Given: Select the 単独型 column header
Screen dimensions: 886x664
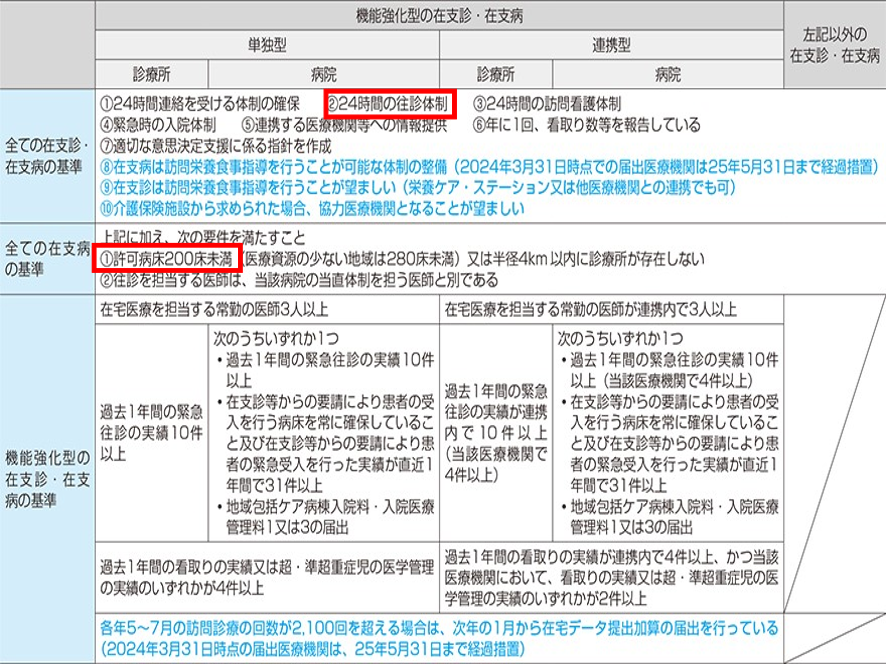Looking at the screenshot, I should coord(267,46).
